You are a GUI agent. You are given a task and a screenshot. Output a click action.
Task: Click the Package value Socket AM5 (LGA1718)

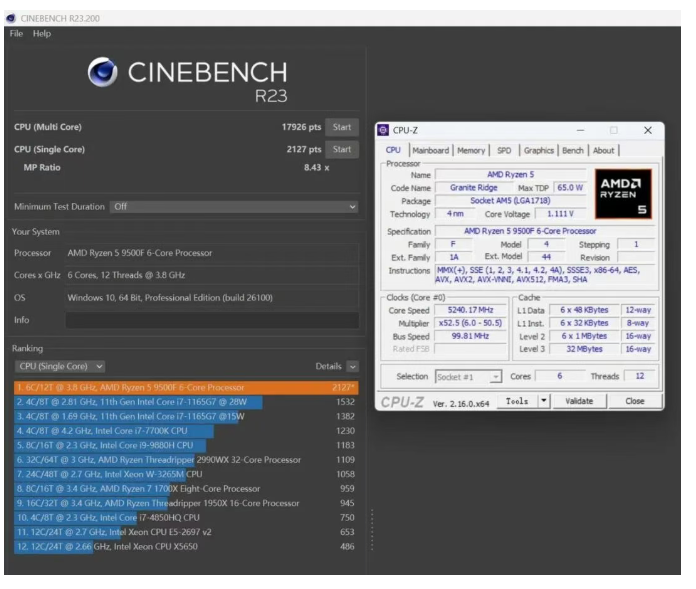tap(510, 201)
